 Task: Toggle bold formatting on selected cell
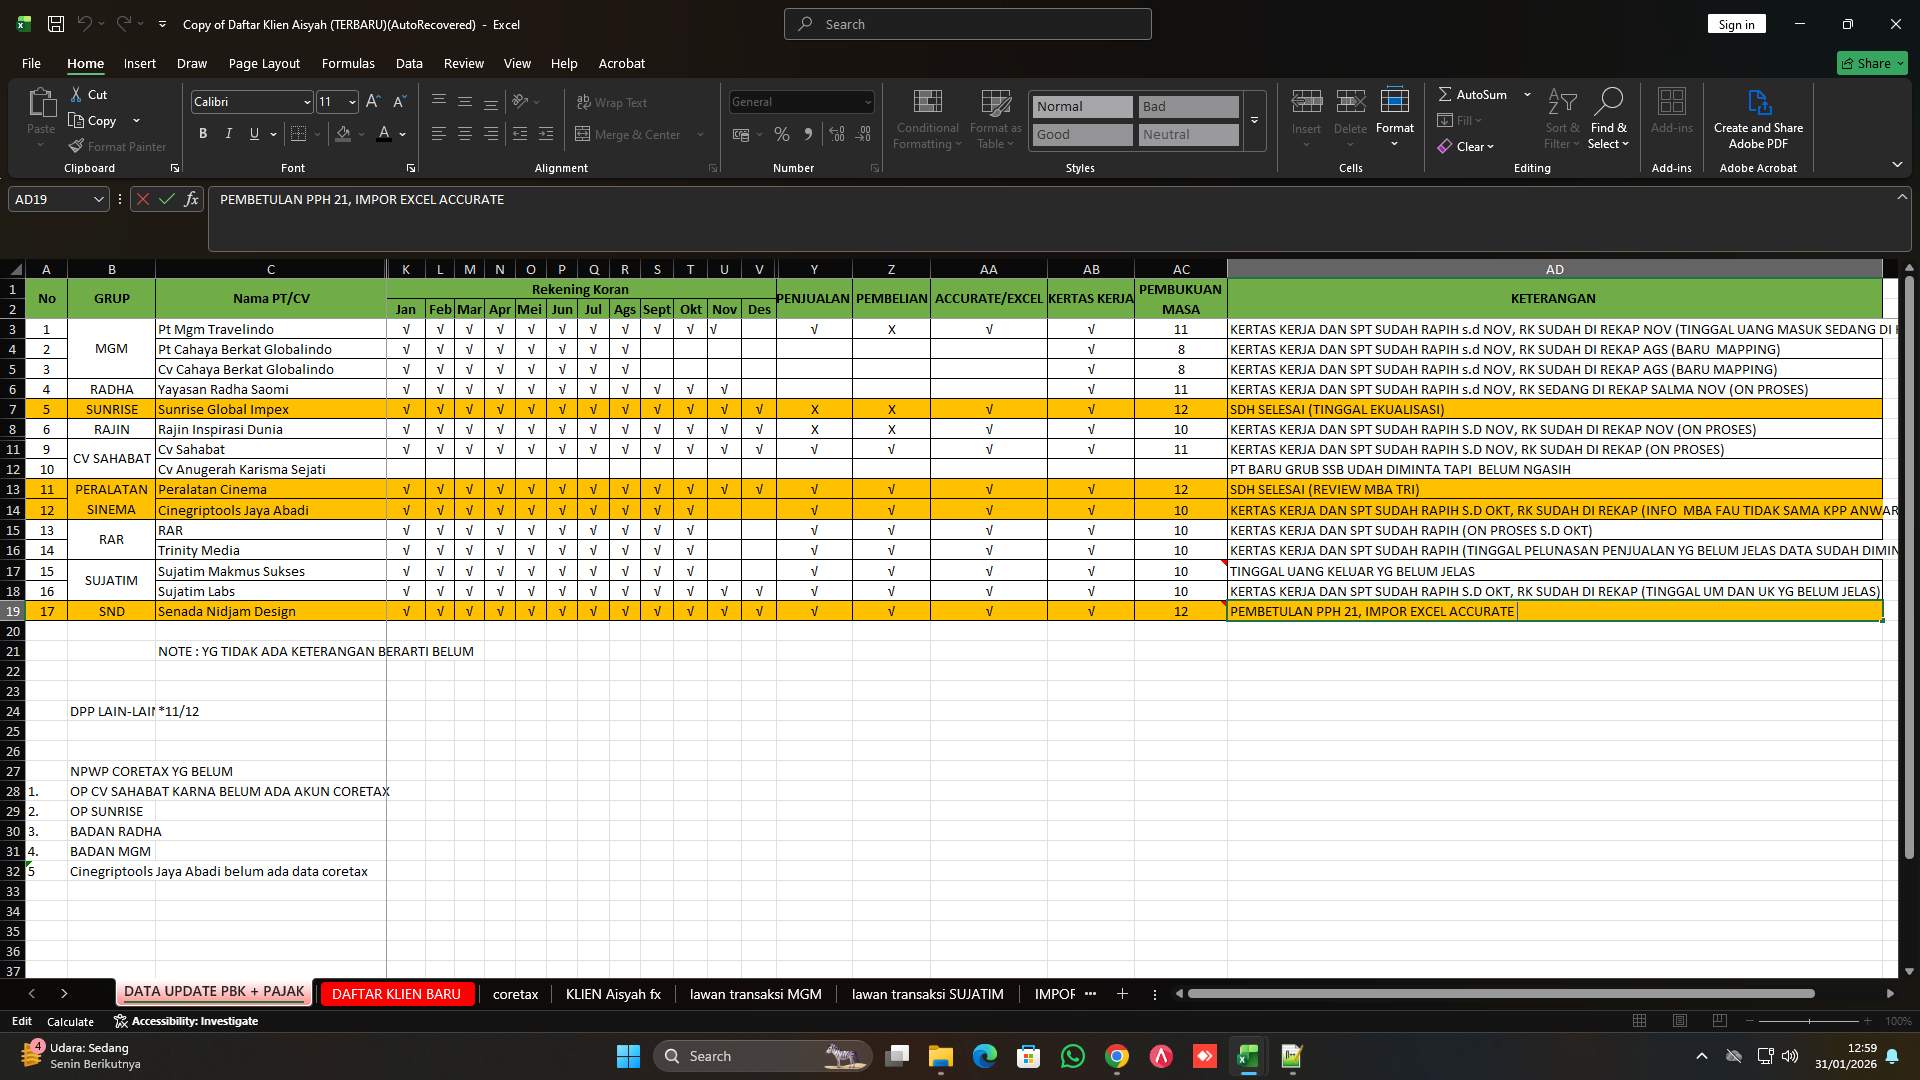203,133
